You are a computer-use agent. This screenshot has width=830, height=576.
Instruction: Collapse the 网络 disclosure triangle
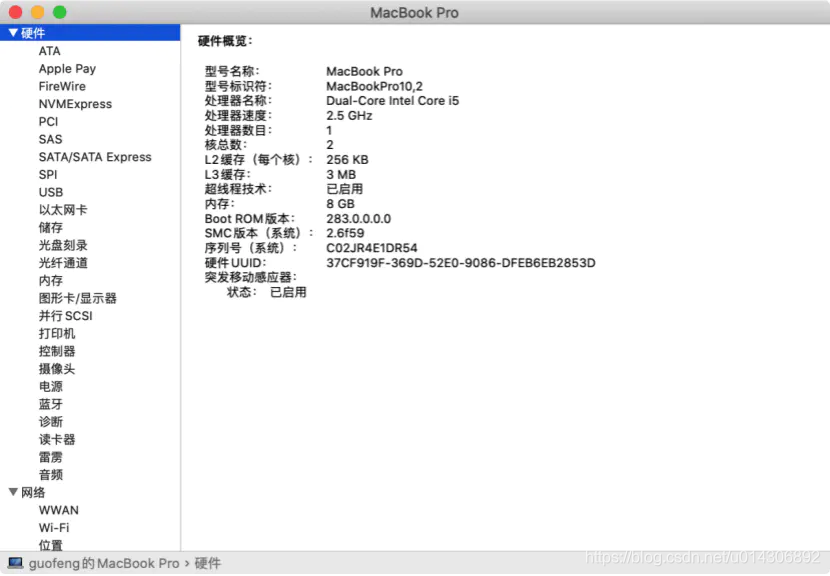coord(14,492)
